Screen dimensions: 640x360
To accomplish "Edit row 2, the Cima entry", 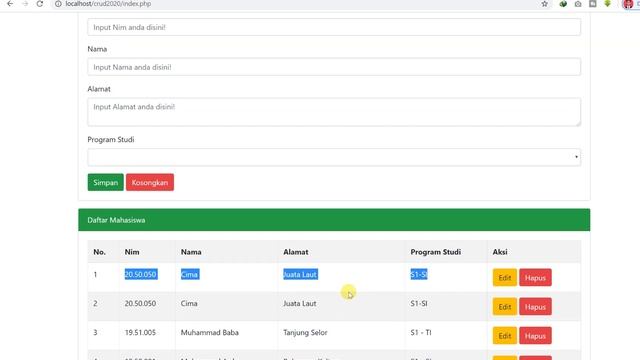I will click(504, 307).
